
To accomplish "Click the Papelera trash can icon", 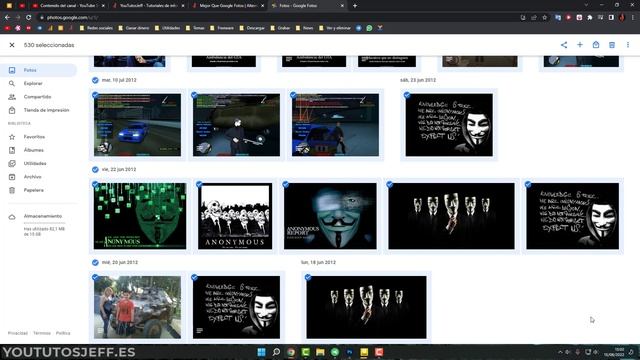I will pos(12,190).
